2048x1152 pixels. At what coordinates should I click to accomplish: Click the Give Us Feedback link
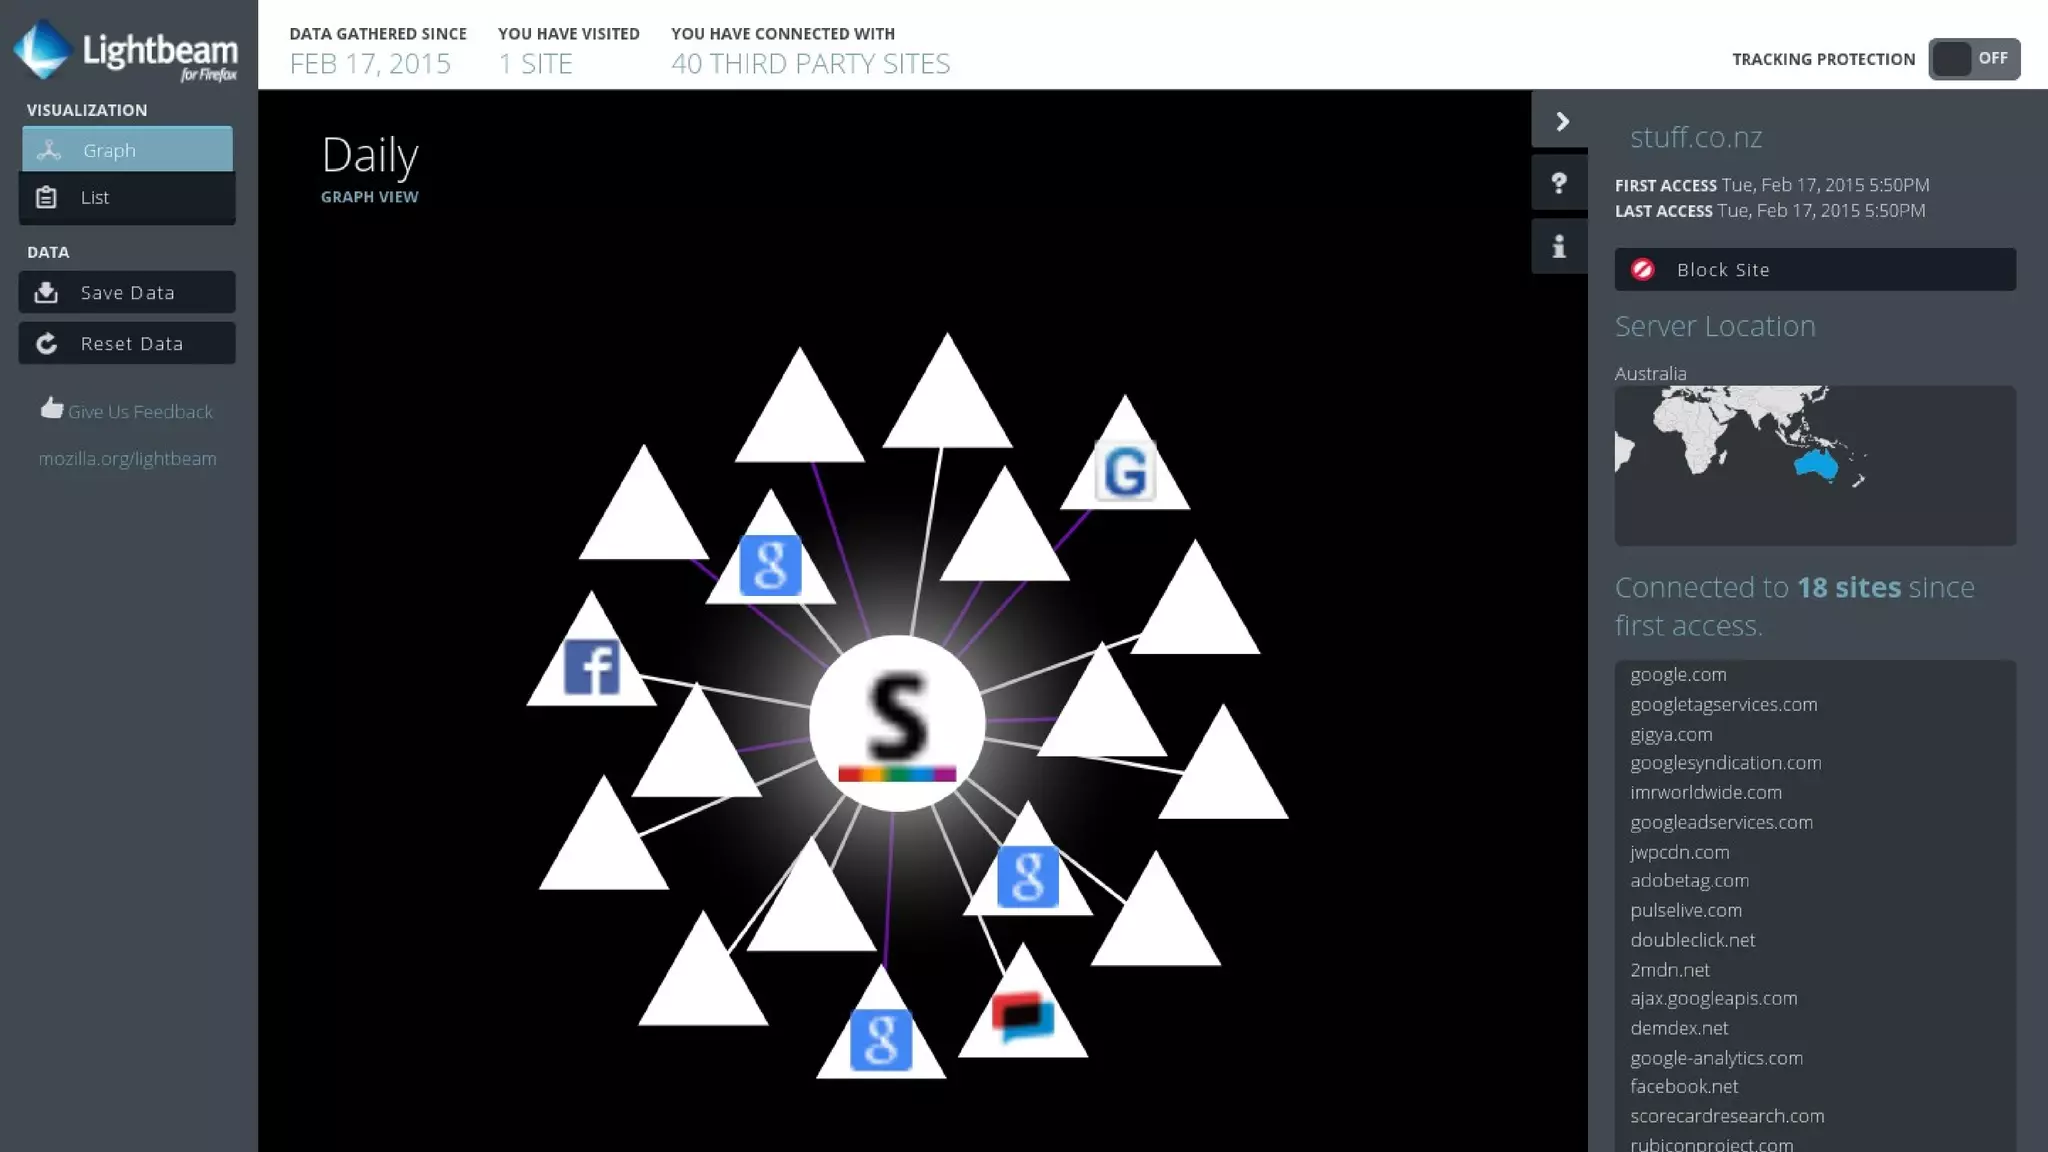tap(140, 411)
